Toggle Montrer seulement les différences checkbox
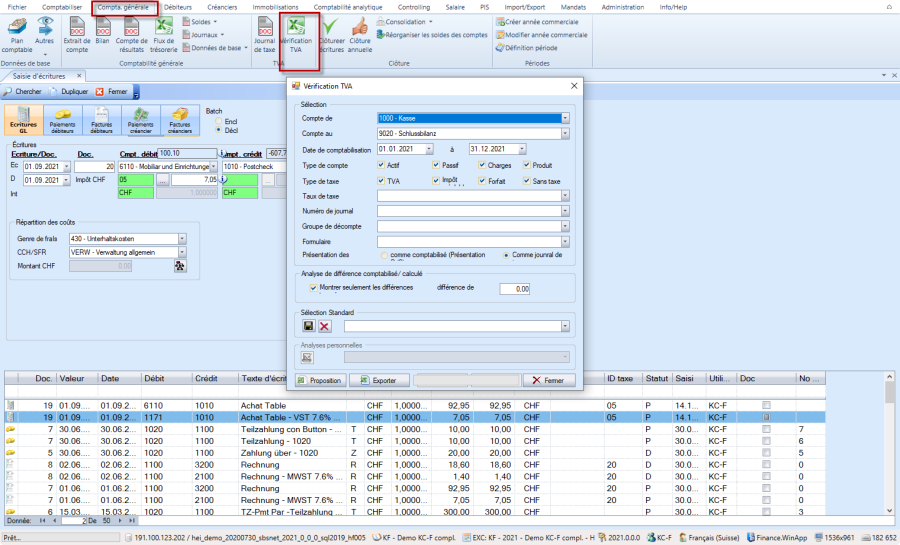 point(314,288)
